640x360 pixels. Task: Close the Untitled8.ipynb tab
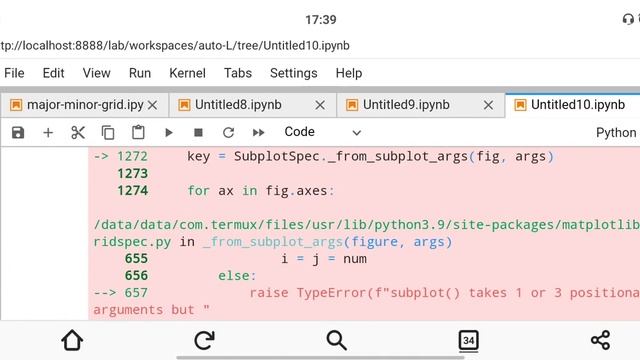320,105
